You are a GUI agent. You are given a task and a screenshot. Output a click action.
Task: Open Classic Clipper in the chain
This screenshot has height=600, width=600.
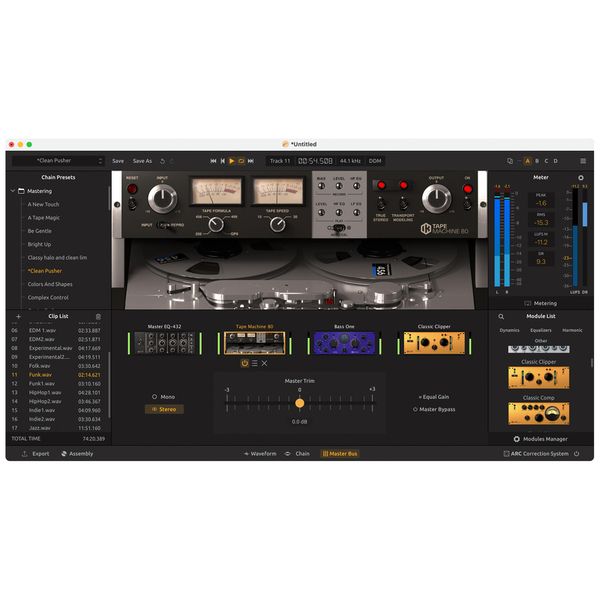click(x=434, y=343)
